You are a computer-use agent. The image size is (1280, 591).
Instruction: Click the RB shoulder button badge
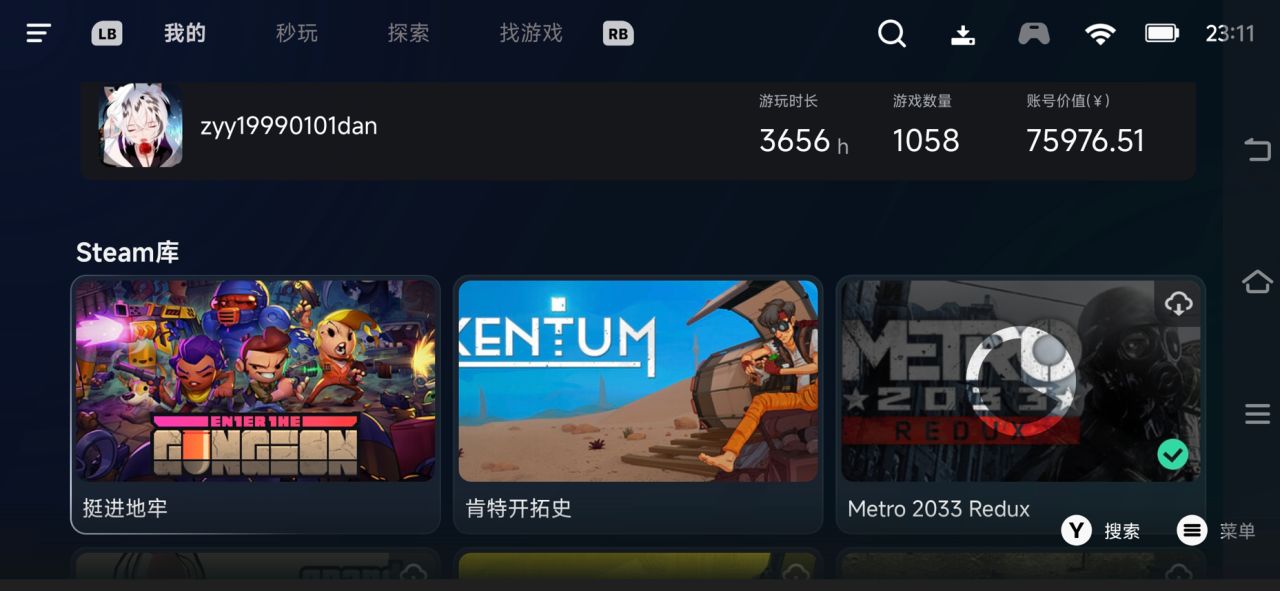pyautogui.click(x=618, y=34)
